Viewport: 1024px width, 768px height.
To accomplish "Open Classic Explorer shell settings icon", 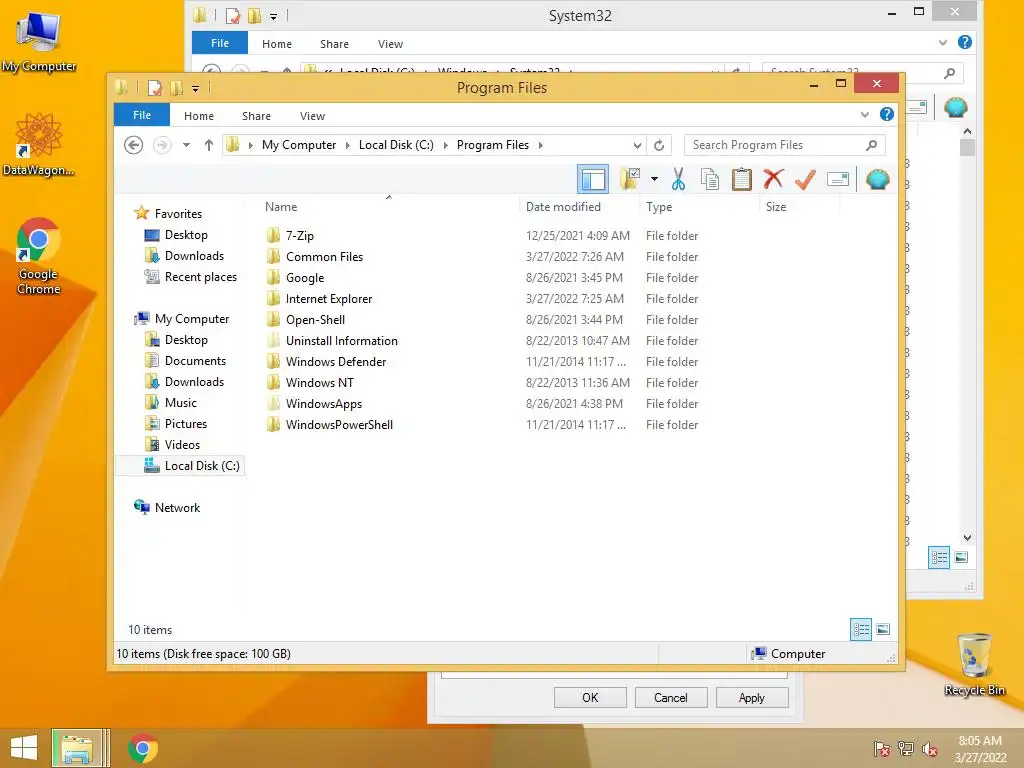I will pyautogui.click(x=877, y=179).
